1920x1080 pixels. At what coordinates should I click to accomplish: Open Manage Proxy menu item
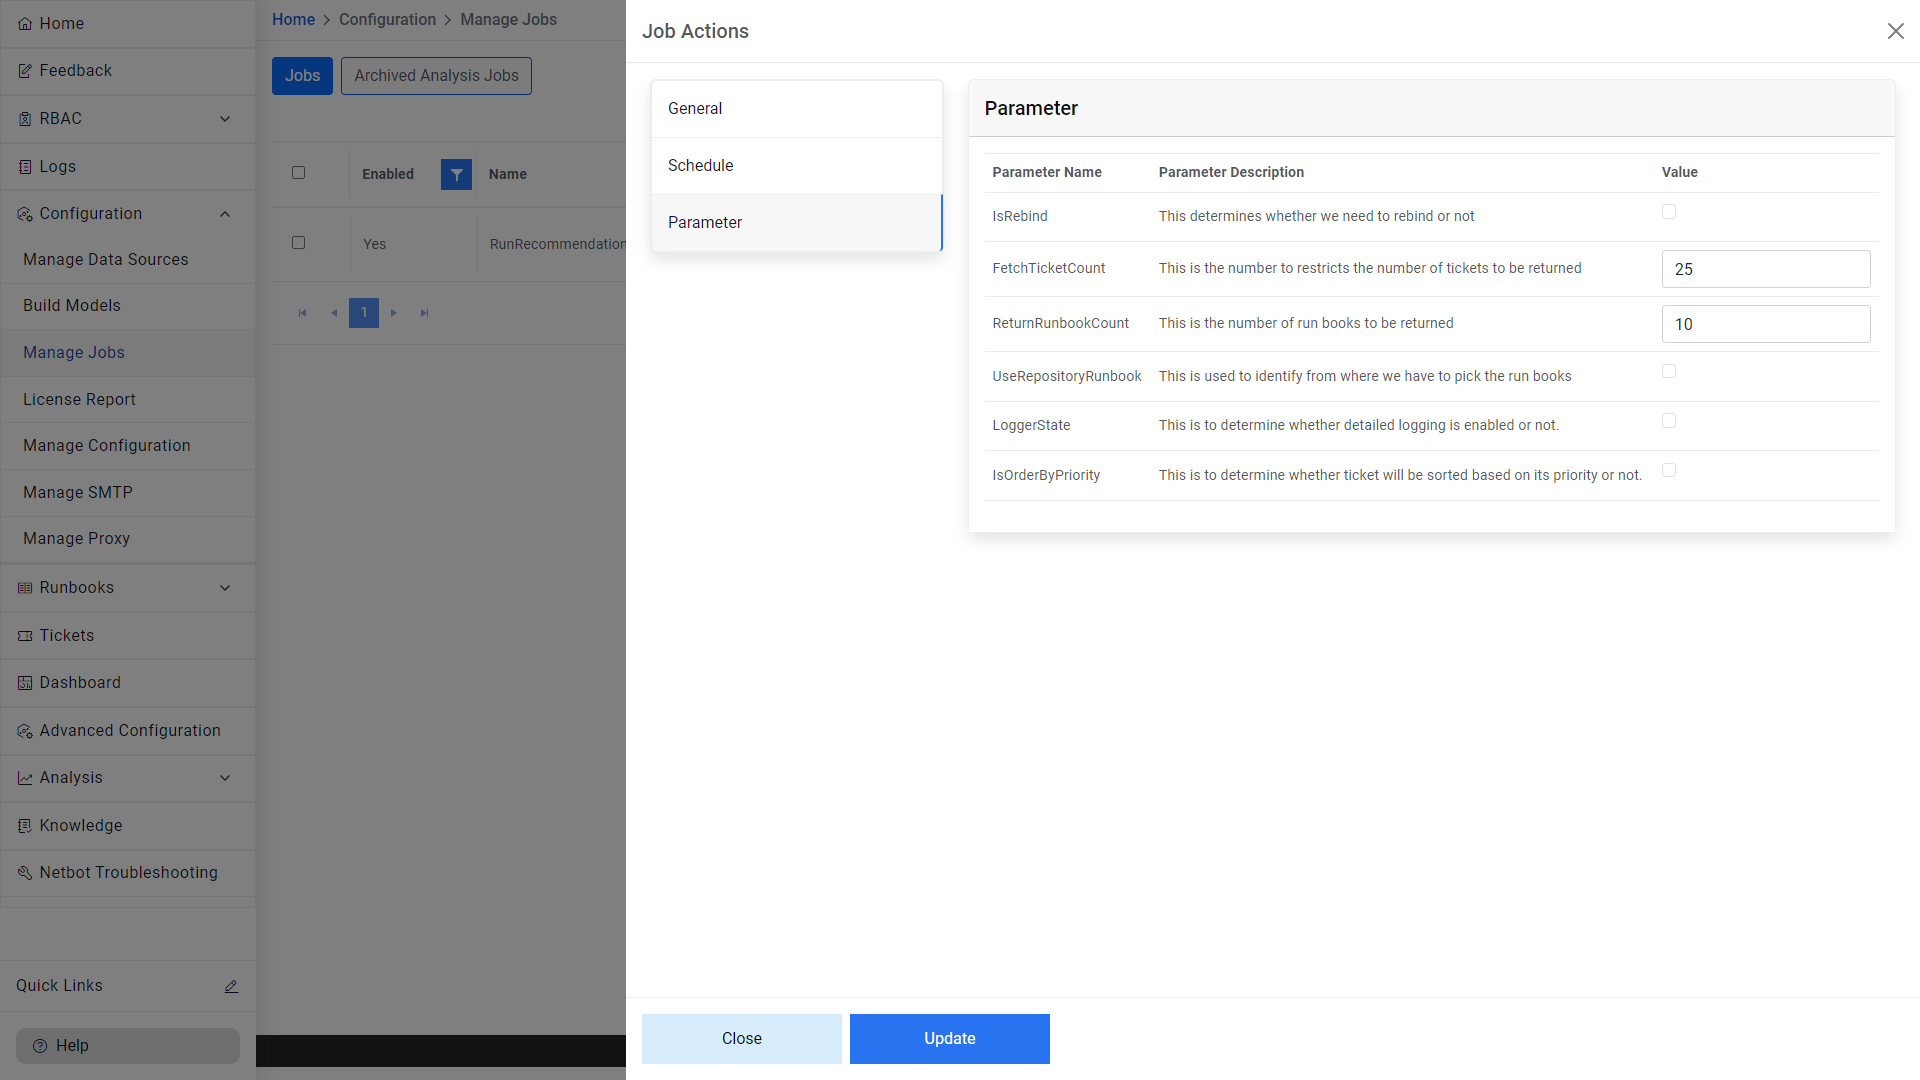point(128,539)
